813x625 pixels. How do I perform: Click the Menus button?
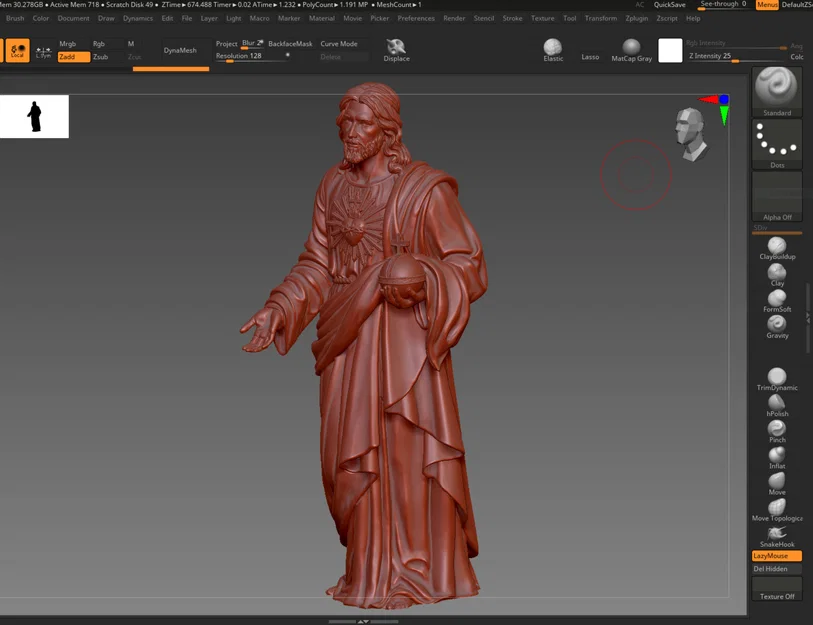click(767, 5)
